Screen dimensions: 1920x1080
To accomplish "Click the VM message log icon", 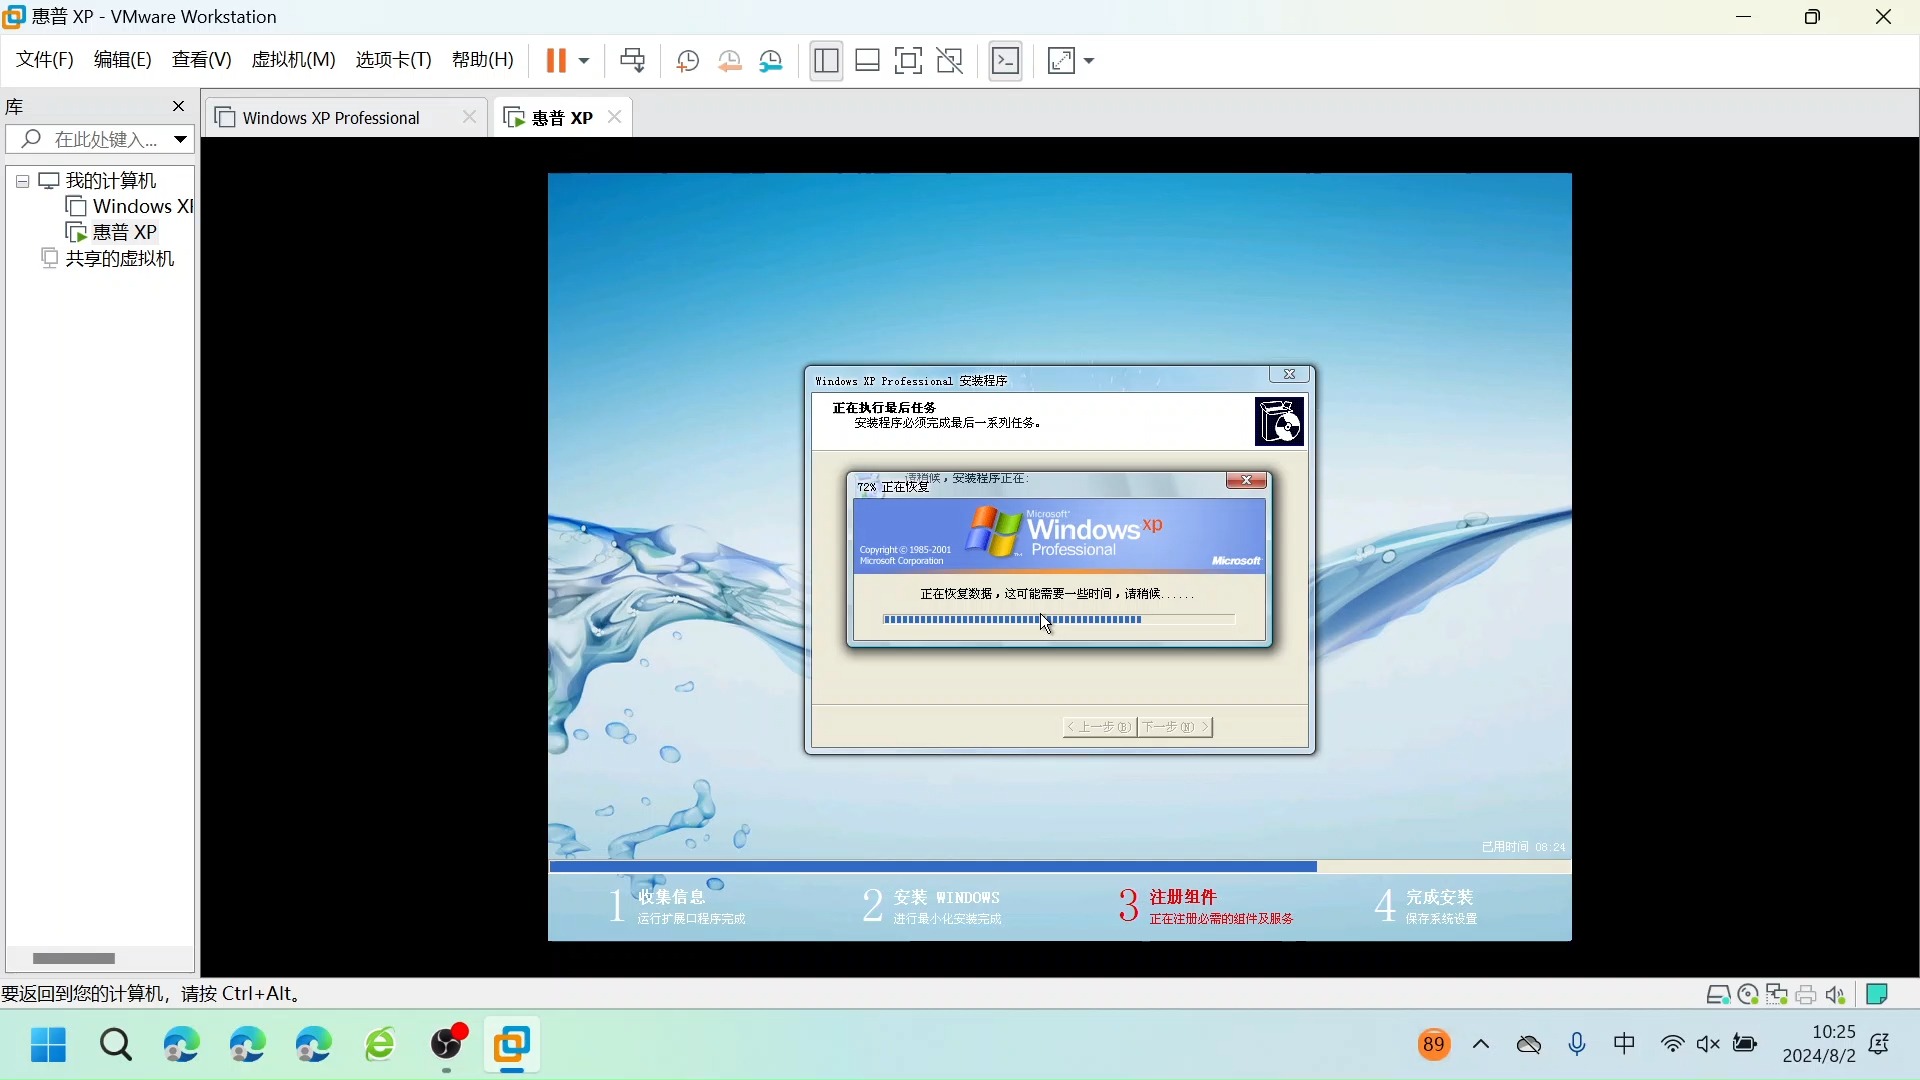I will [x=1877, y=994].
